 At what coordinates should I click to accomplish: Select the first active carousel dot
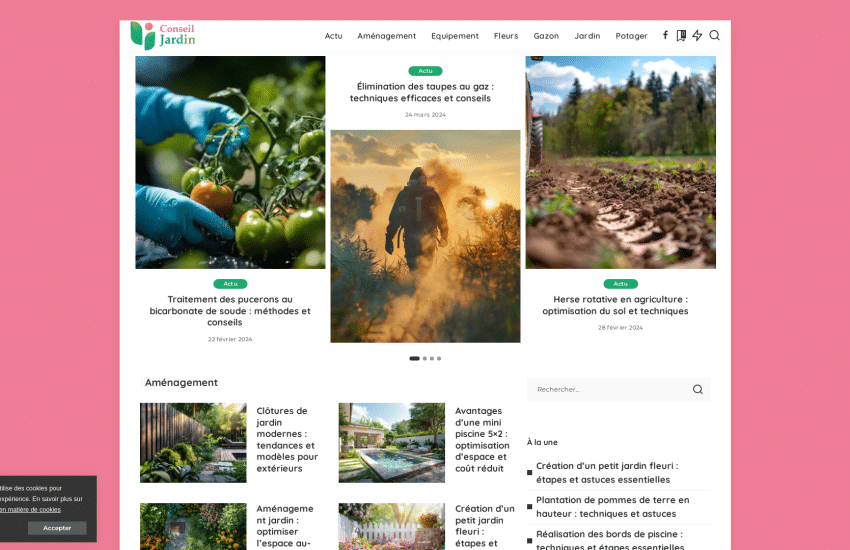(x=414, y=358)
